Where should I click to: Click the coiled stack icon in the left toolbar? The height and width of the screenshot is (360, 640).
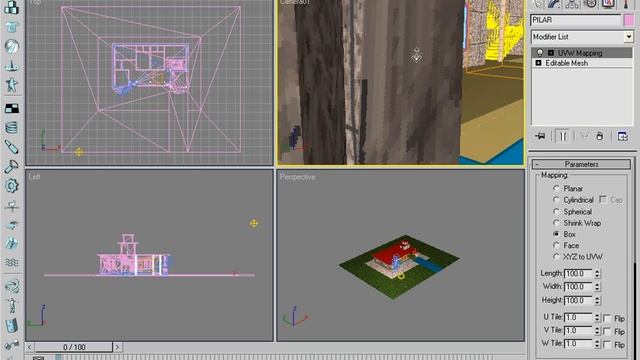pos(11,128)
